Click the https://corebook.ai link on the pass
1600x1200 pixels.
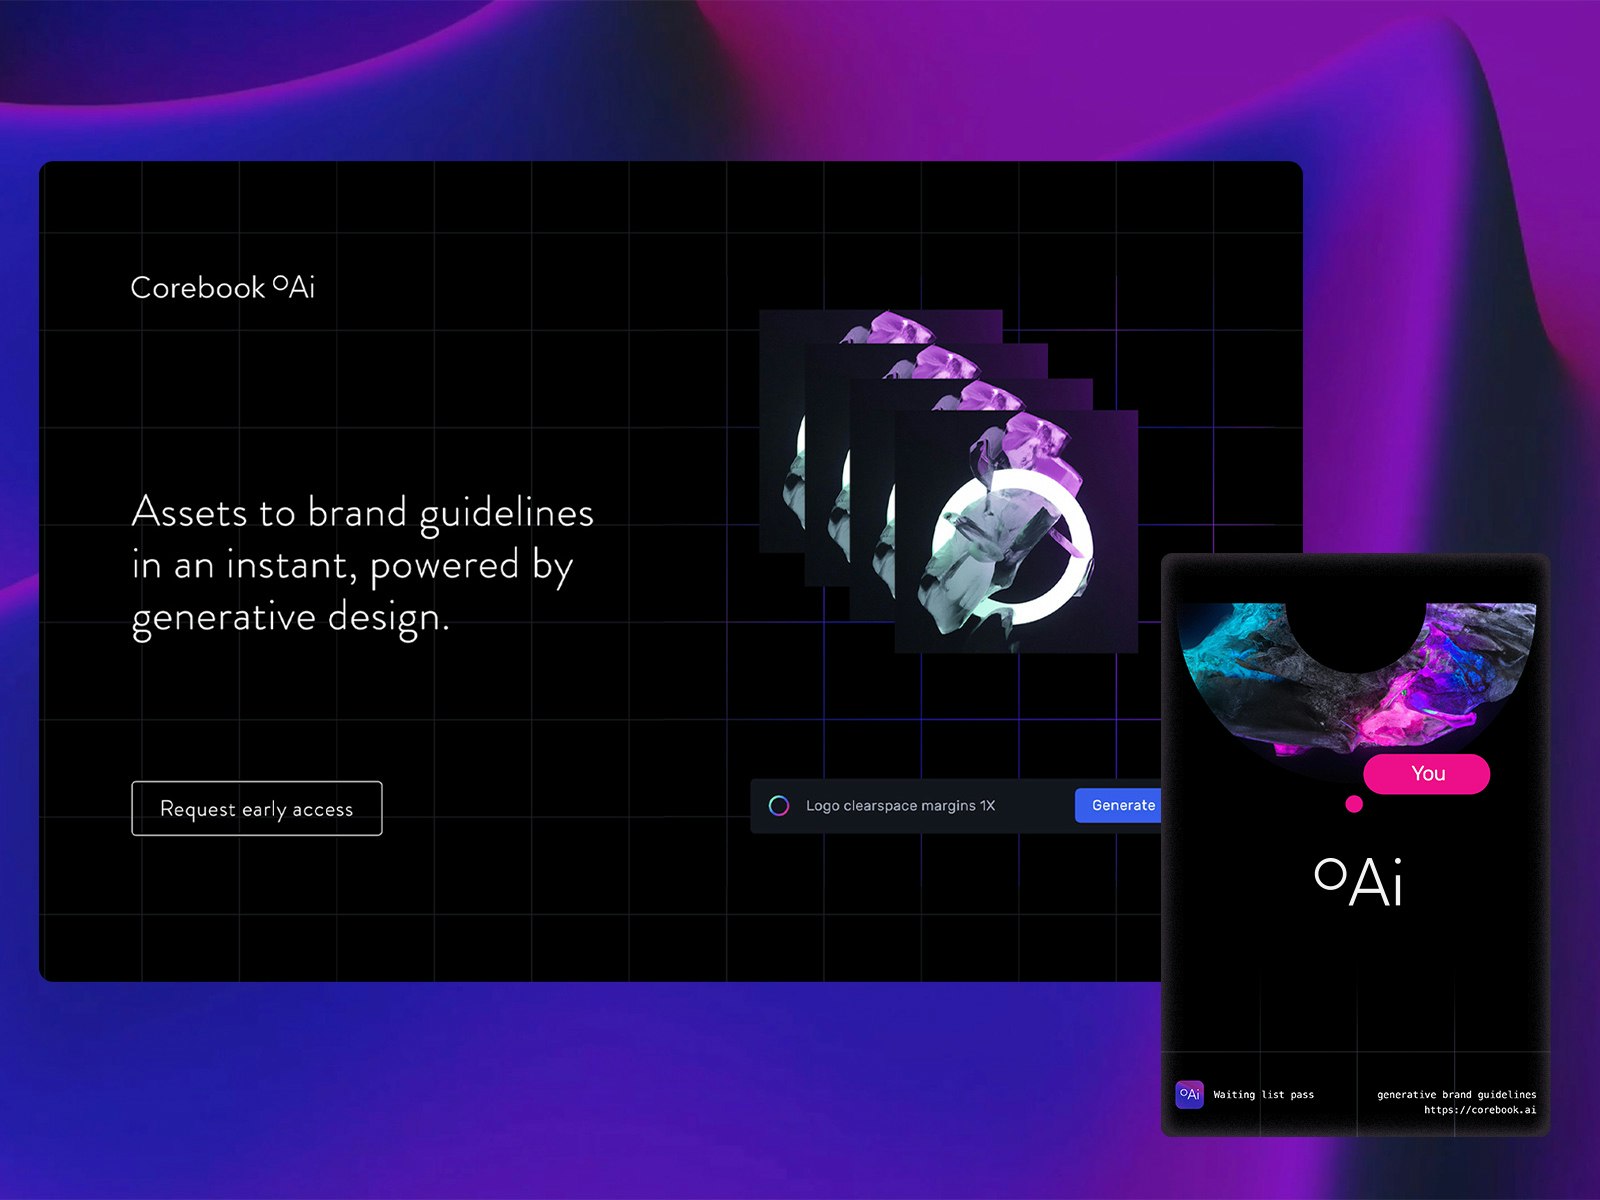click(x=1480, y=1110)
